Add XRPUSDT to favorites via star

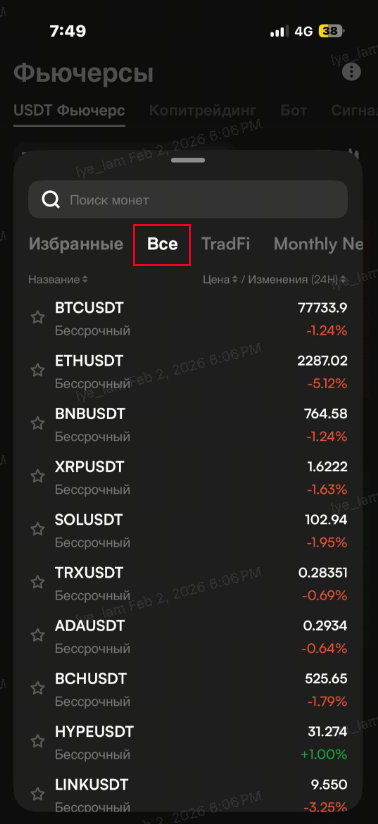point(37,476)
